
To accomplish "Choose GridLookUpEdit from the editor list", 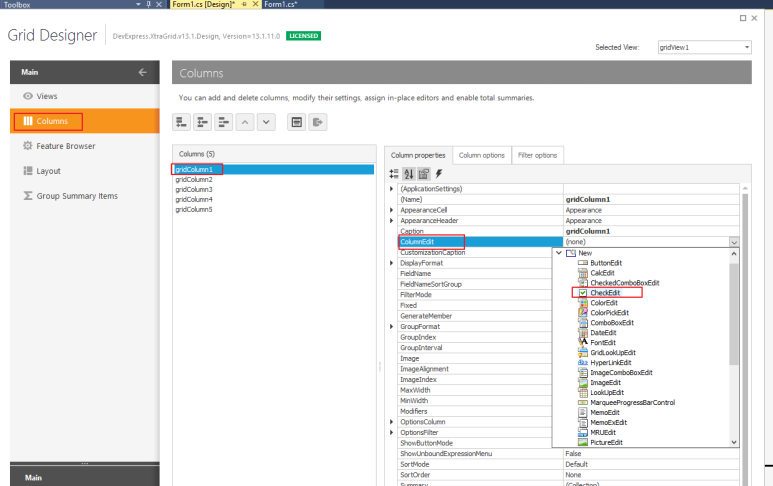I will 613,352.
